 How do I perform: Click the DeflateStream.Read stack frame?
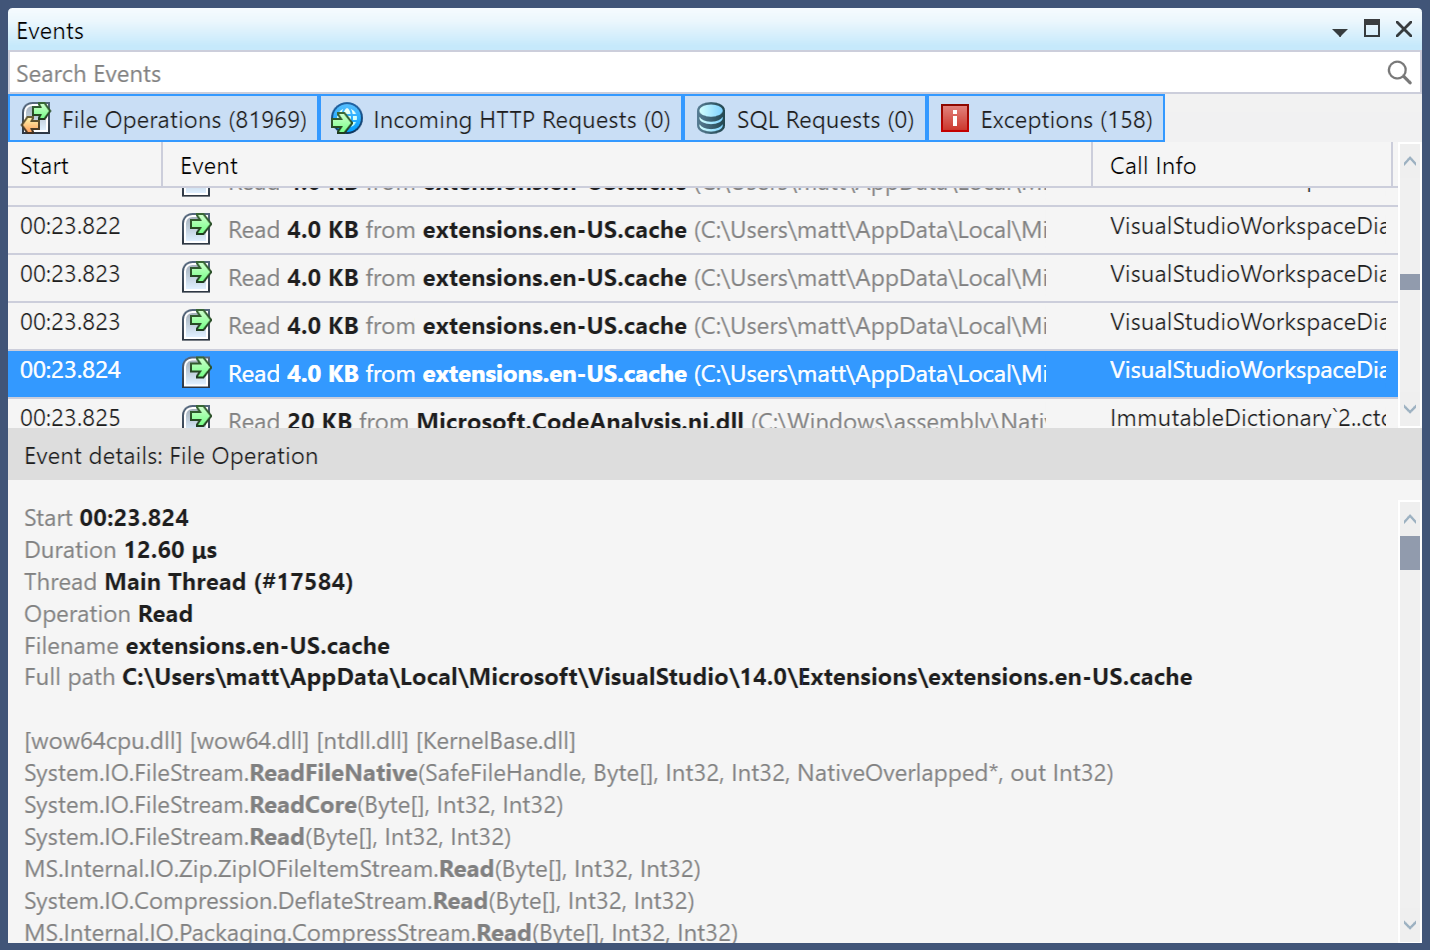pos(359,901)
